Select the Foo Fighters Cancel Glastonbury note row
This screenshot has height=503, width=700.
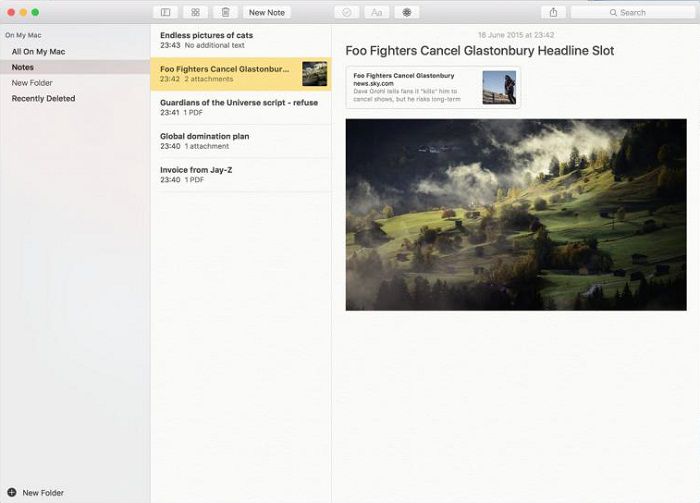(x=241, y=74)
